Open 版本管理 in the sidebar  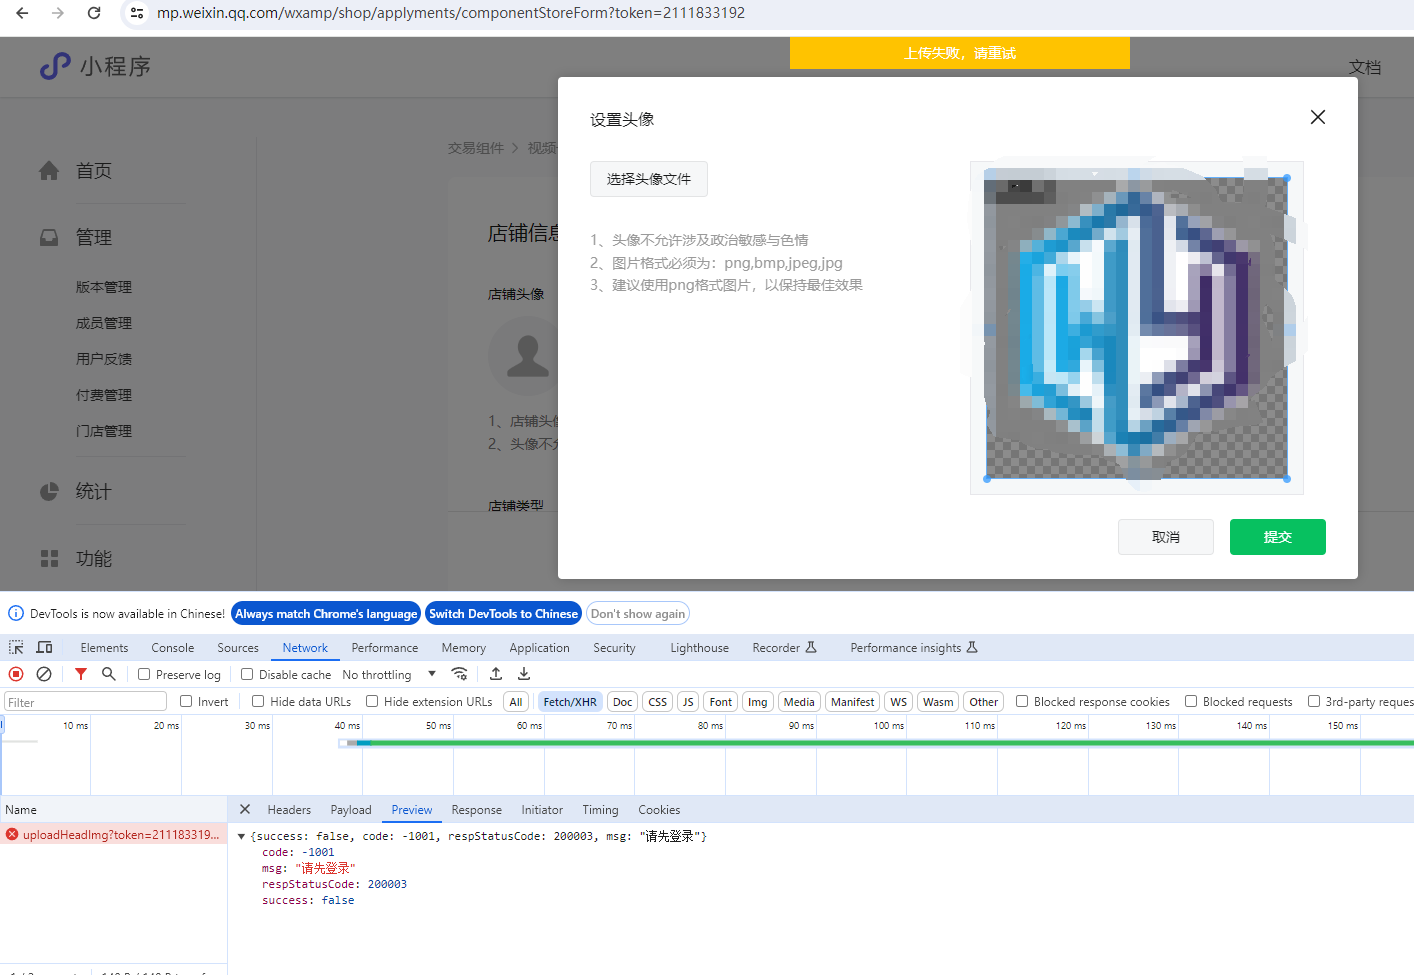coord(104,287)
